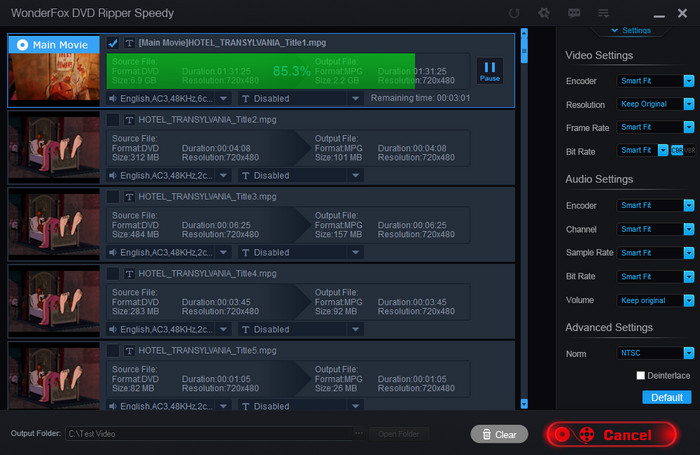Click the file list scrollbar down arrow

click(524, 404)
